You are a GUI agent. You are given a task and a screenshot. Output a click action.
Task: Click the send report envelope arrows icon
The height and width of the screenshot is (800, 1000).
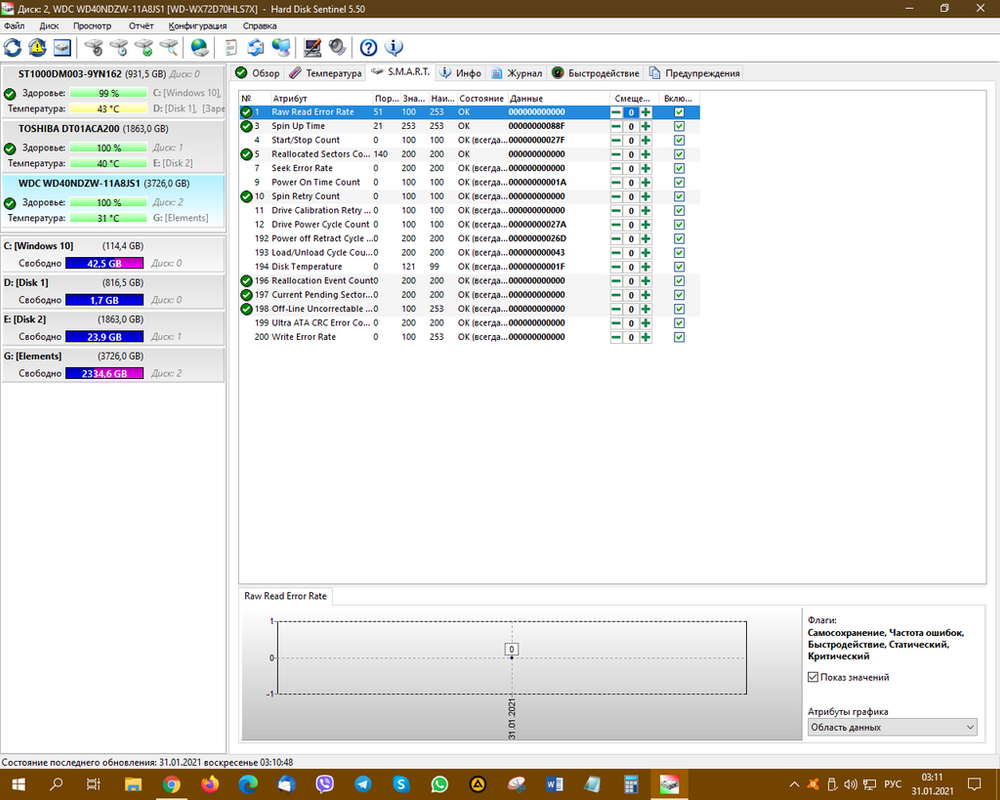pyautogui.click(x=256, y=47)
